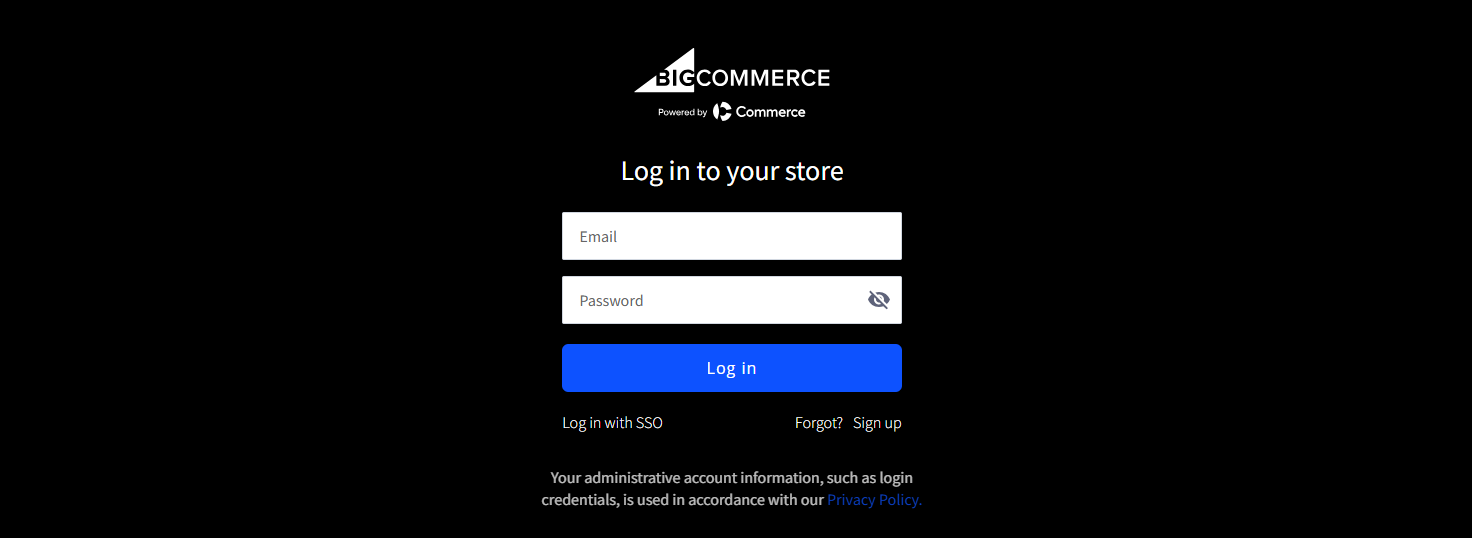Submit with the blue Log in button

tap(732, 368)
